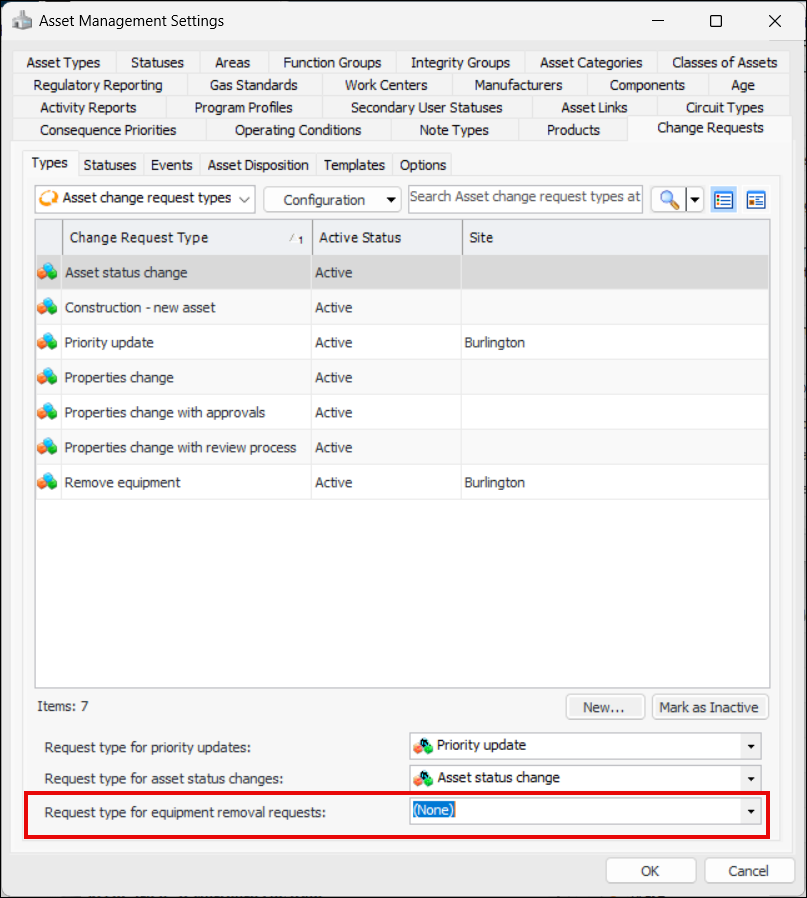Open the Configuration dropdown
807x898 pixels.
coord(332,200)
